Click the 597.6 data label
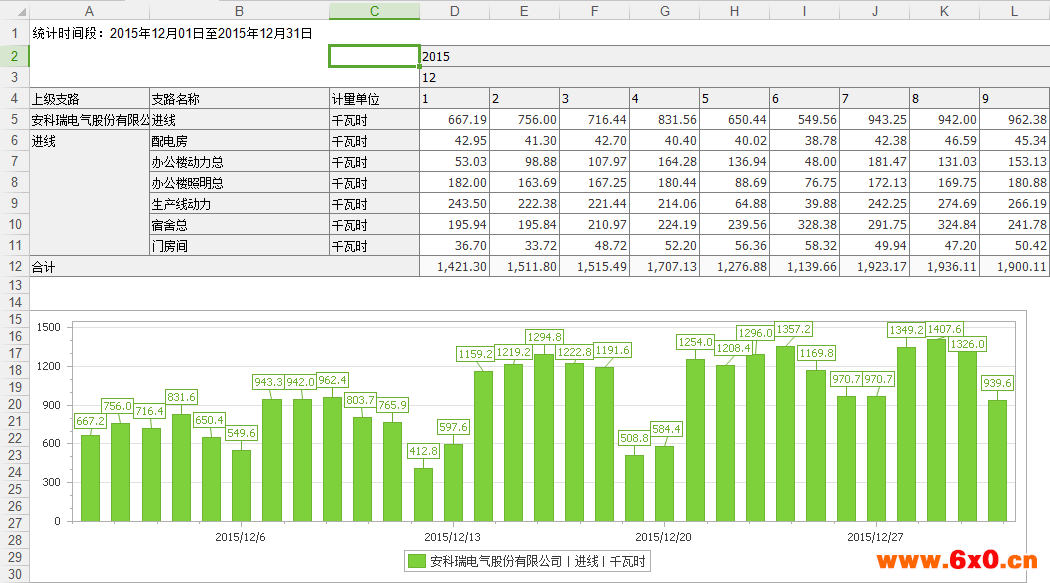 453,427
